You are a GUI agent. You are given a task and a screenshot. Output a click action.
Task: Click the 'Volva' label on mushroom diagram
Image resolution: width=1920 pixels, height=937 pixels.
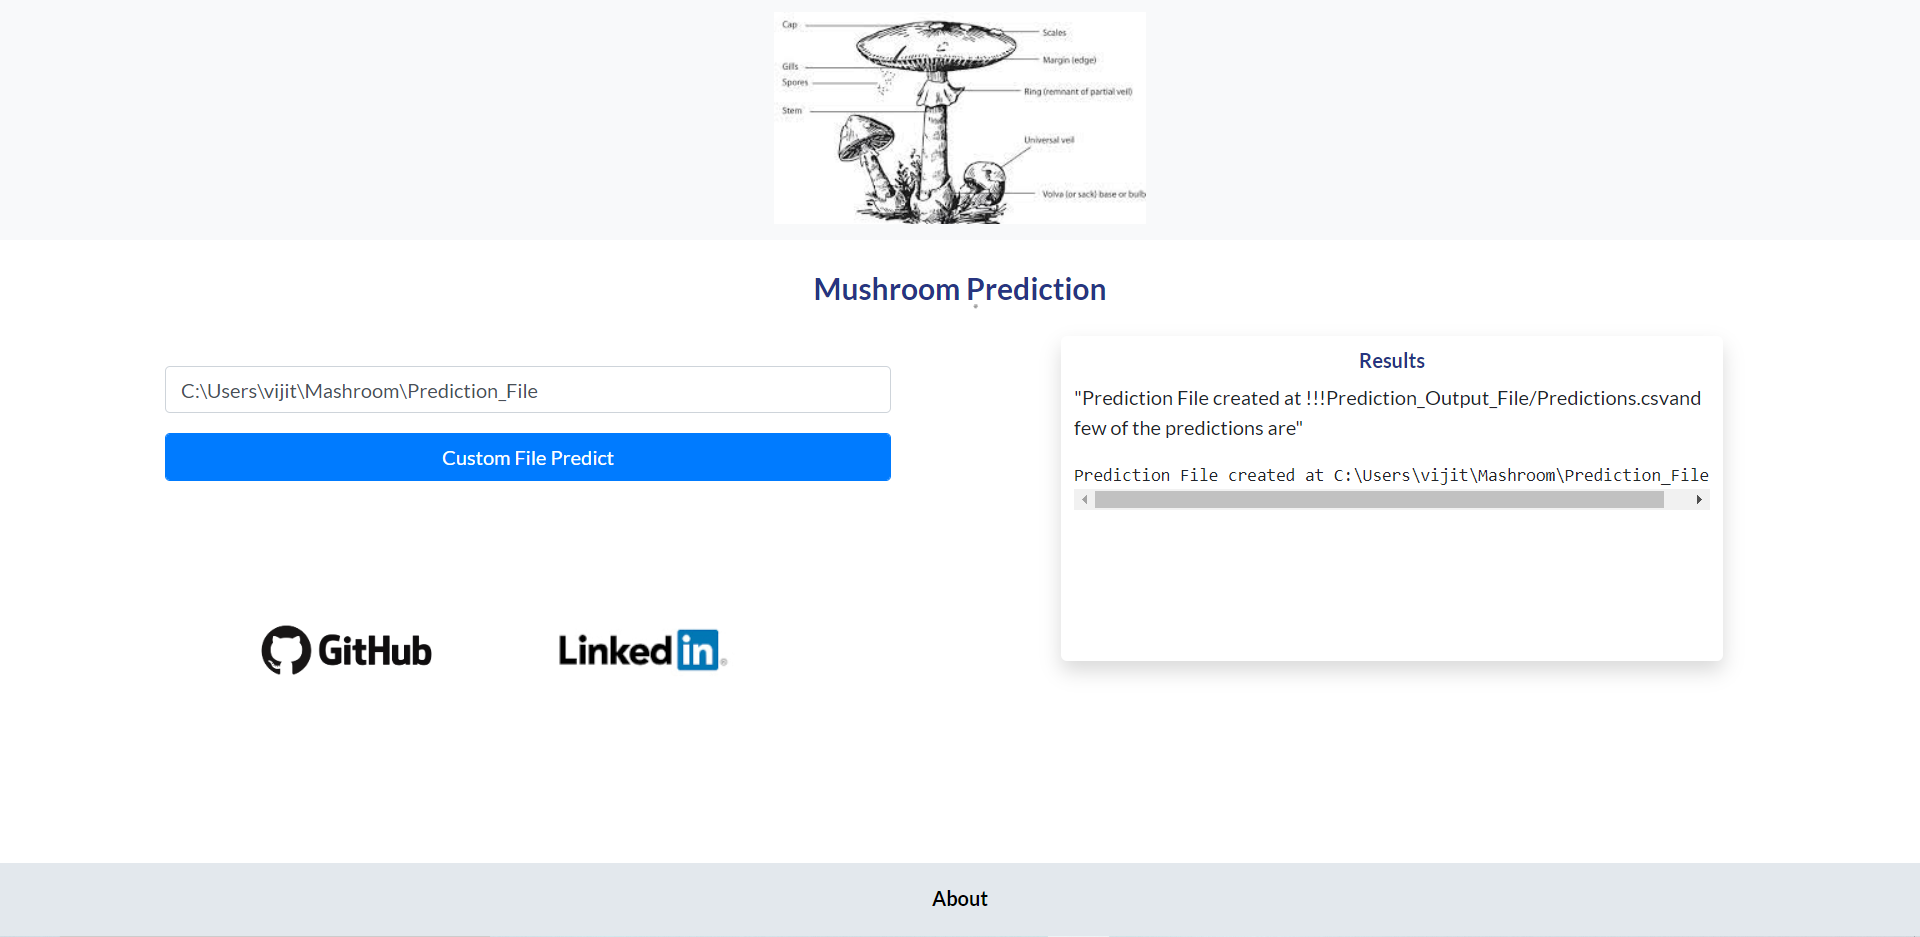(1094, 195)
